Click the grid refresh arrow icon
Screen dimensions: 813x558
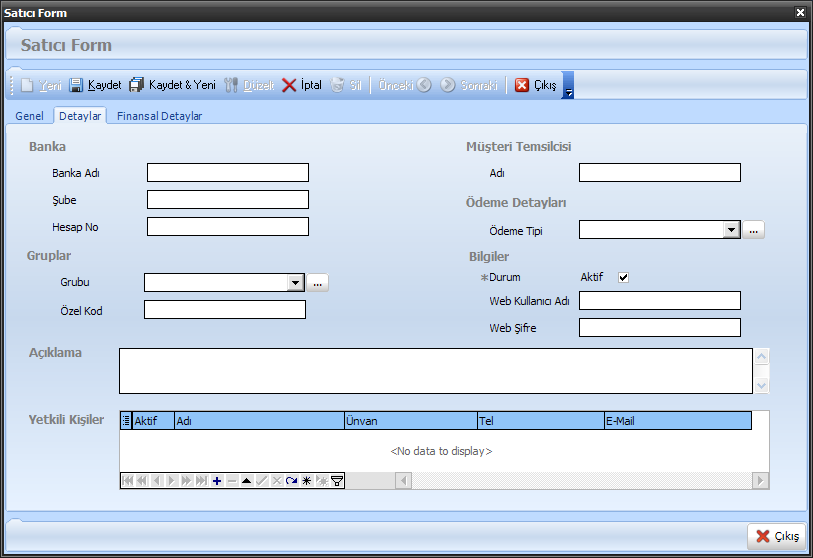click(292, 481)
